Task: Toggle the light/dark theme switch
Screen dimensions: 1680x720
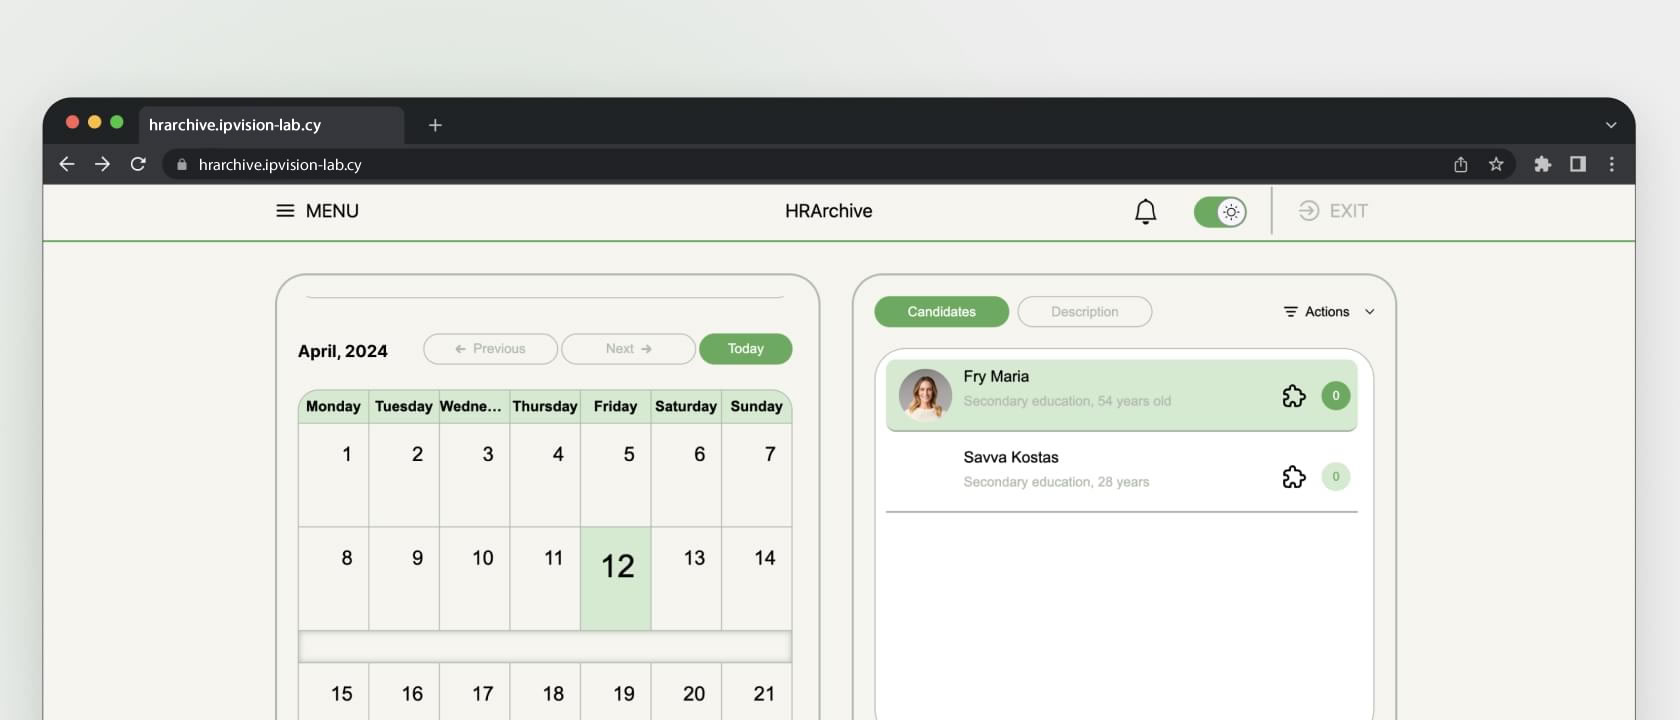Action: 1220,212
